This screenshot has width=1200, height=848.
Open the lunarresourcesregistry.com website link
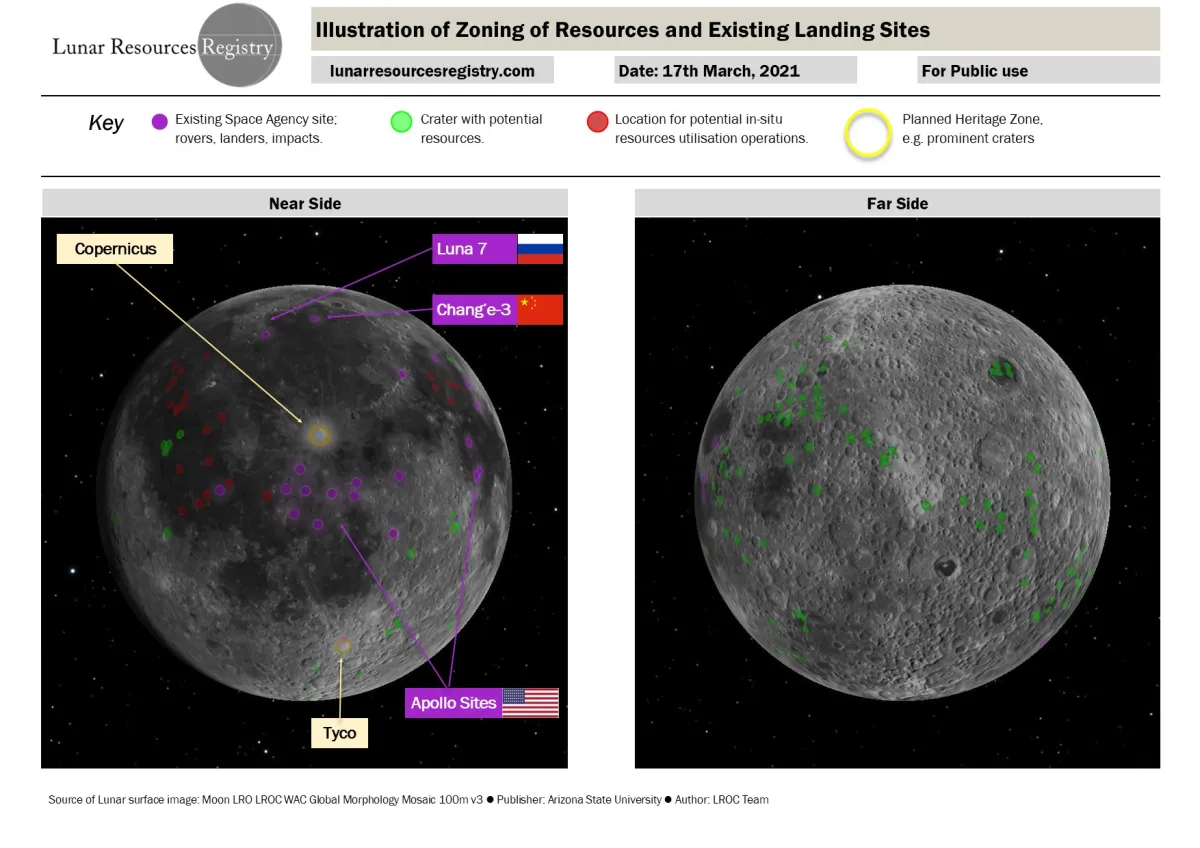432,70
